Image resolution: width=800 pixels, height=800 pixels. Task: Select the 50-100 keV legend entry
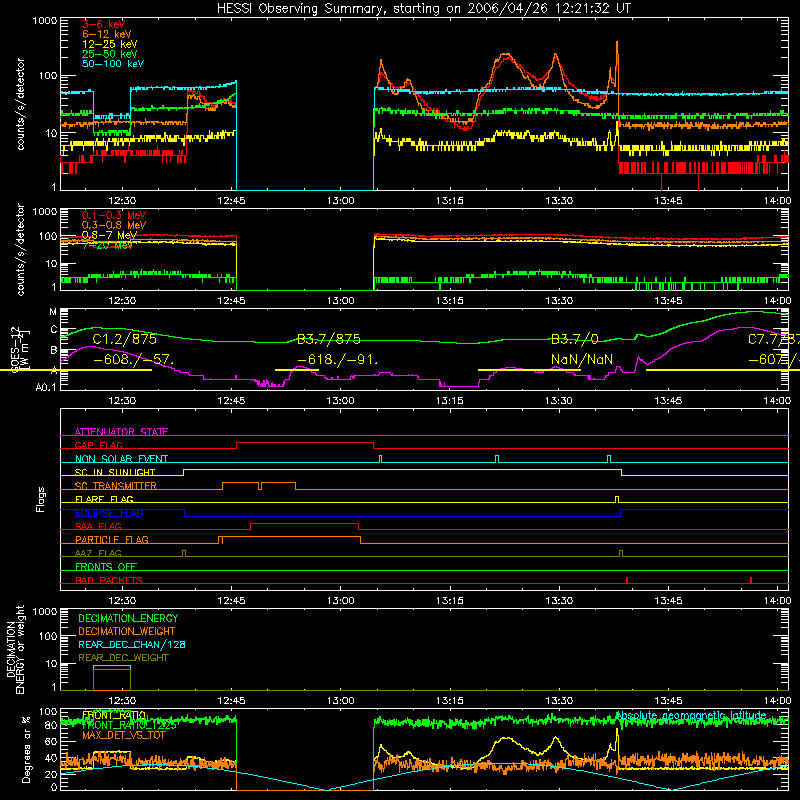pos(113,64)
